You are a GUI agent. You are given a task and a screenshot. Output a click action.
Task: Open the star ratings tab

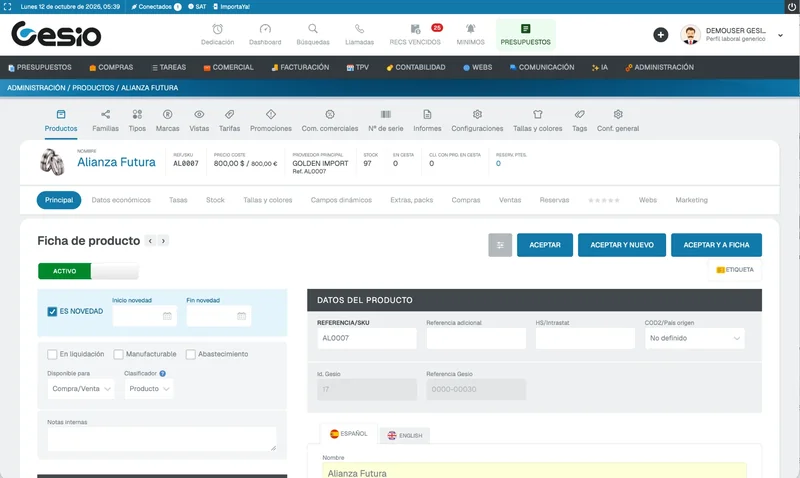click(604, 200)
